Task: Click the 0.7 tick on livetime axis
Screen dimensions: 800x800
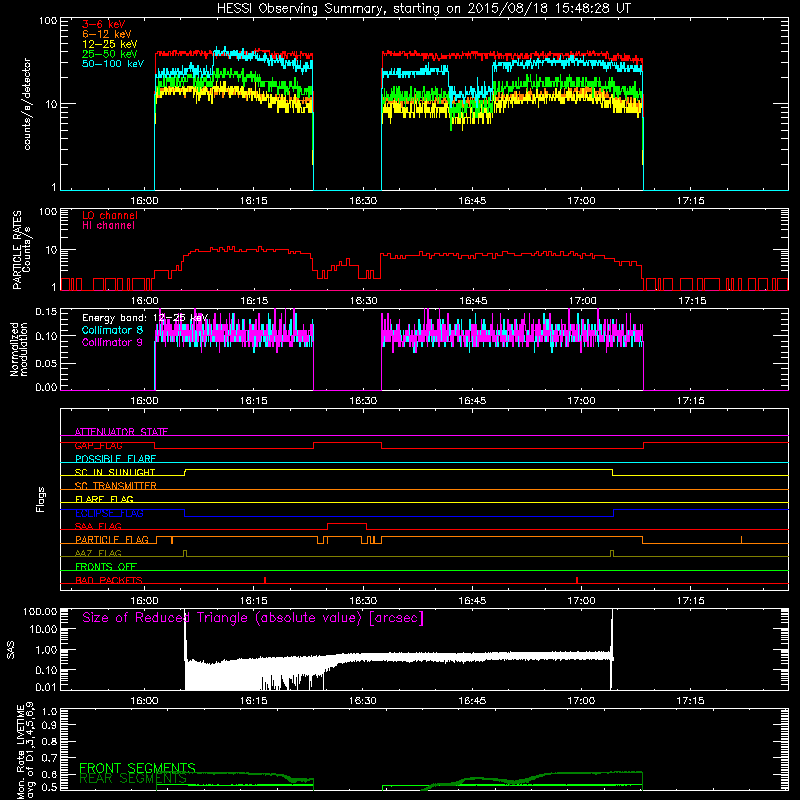Action: tap(49, 758)
